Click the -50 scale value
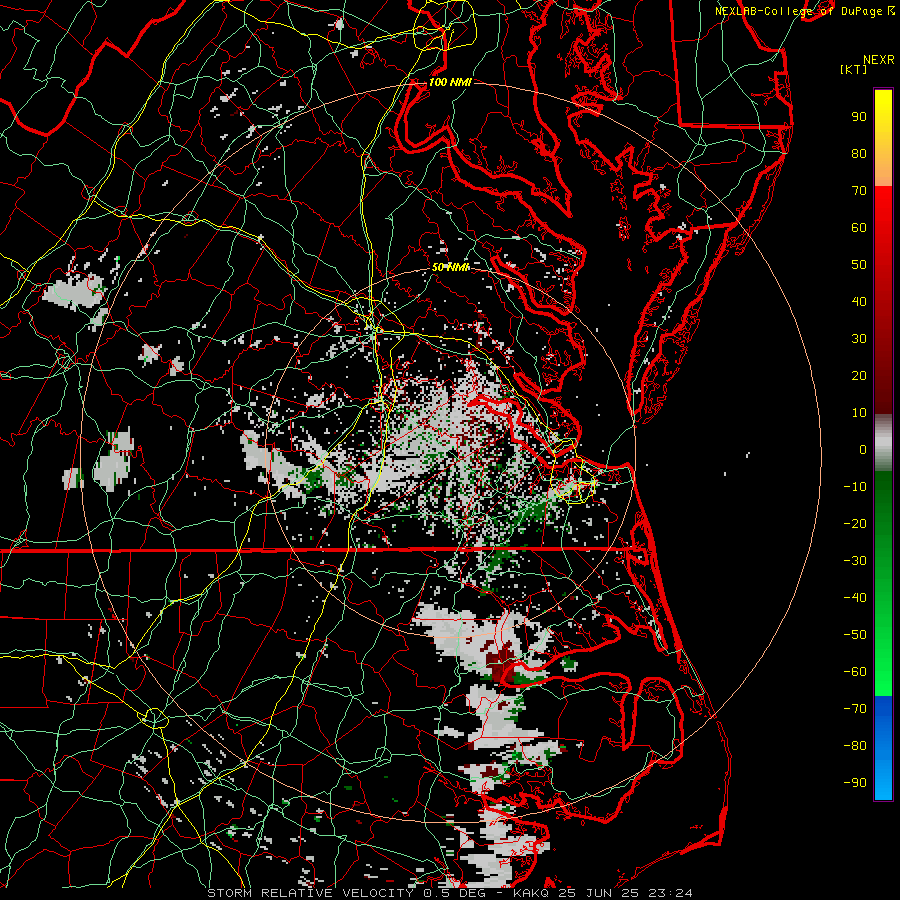 pos(855,635)
